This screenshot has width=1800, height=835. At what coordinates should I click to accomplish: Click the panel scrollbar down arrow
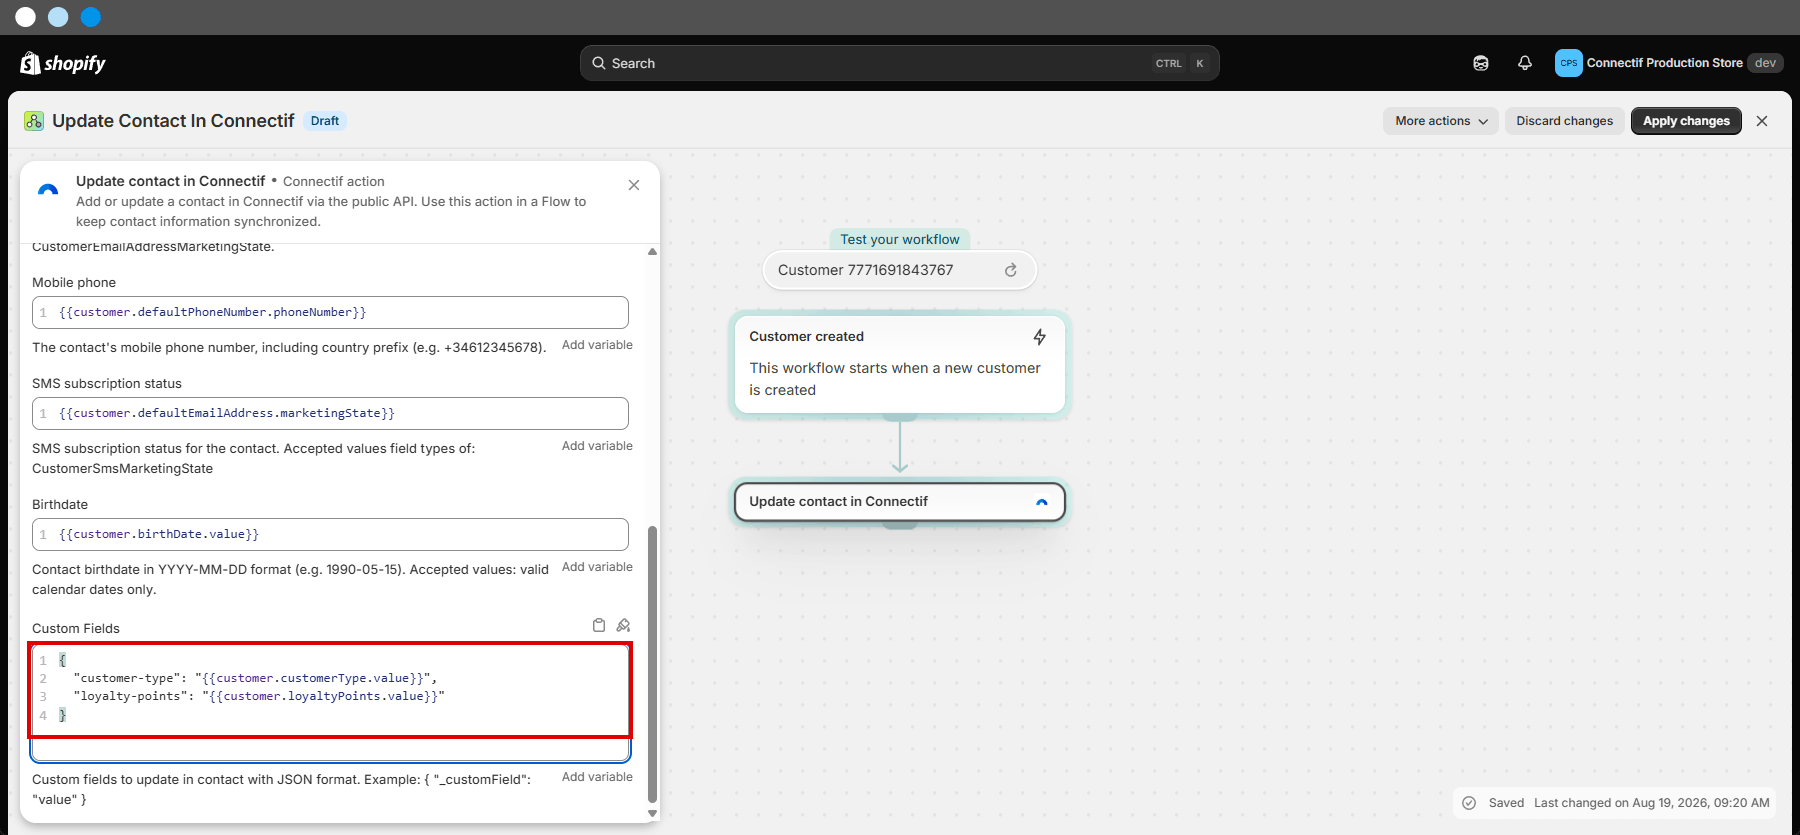653,814
